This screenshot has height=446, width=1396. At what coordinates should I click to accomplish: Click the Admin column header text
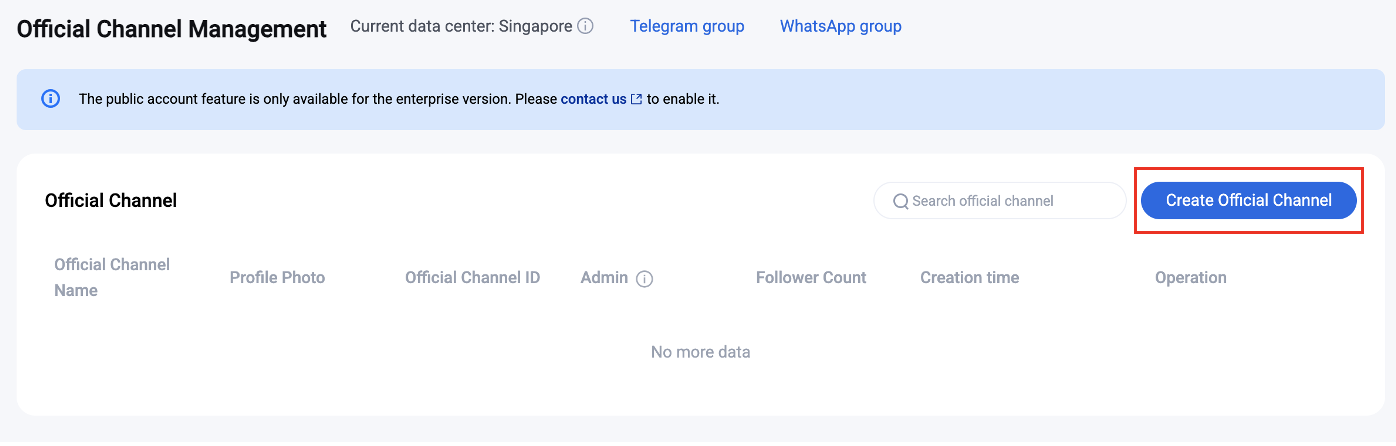[604, 278]
